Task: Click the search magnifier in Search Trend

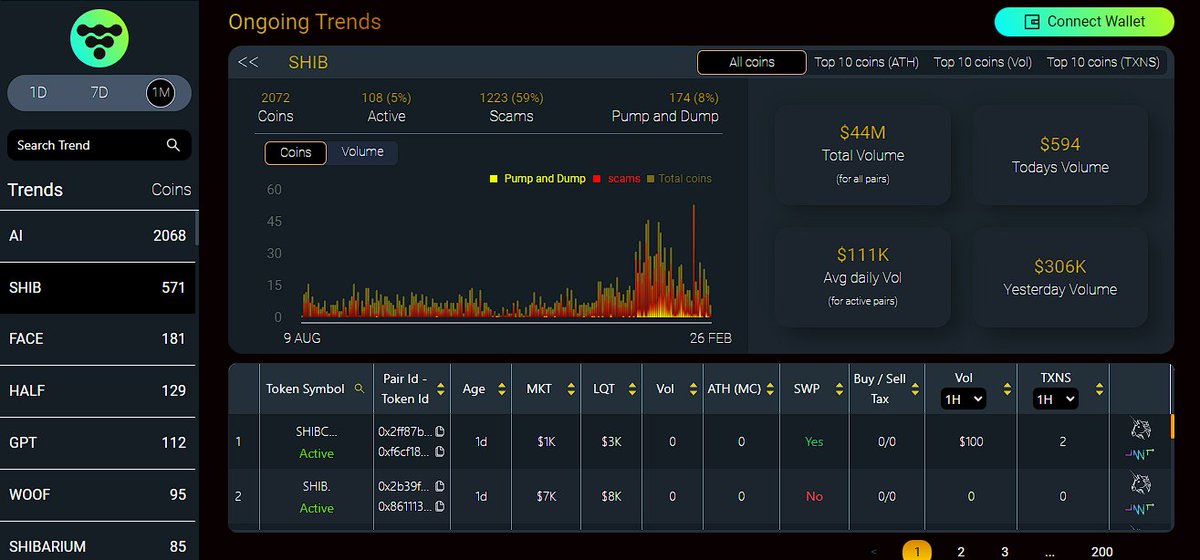Action: coord(173,145)
